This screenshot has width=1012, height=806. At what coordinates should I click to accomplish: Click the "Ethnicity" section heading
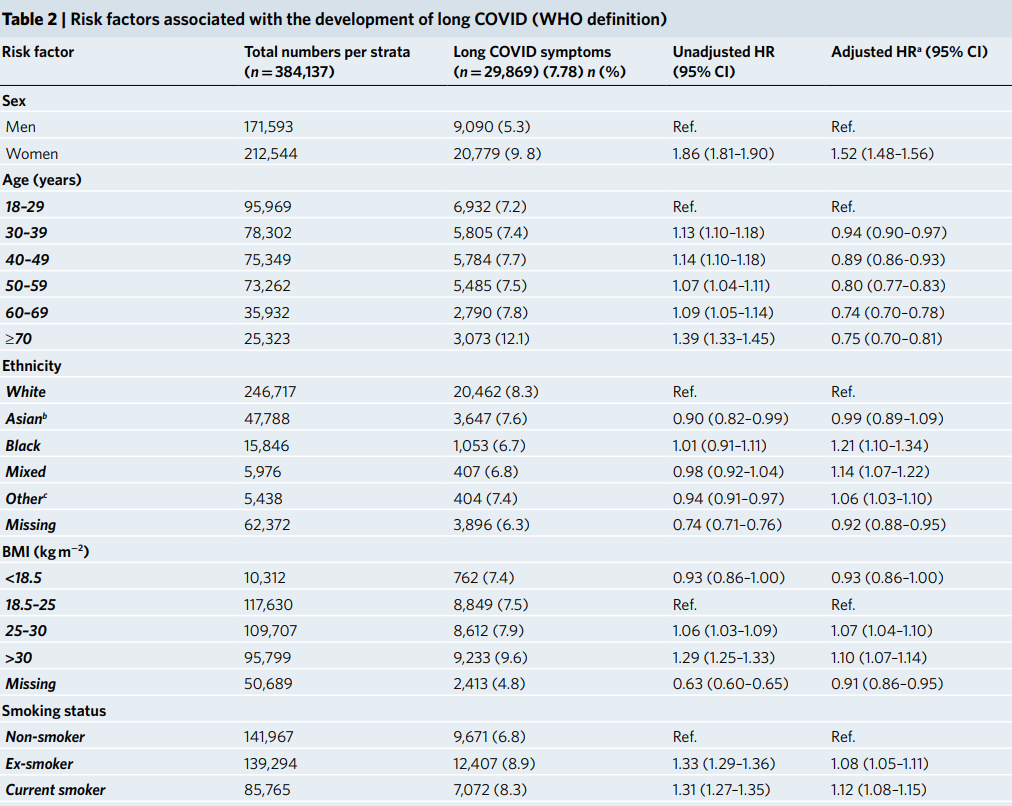pyautogui.click(x=32, y=366)
